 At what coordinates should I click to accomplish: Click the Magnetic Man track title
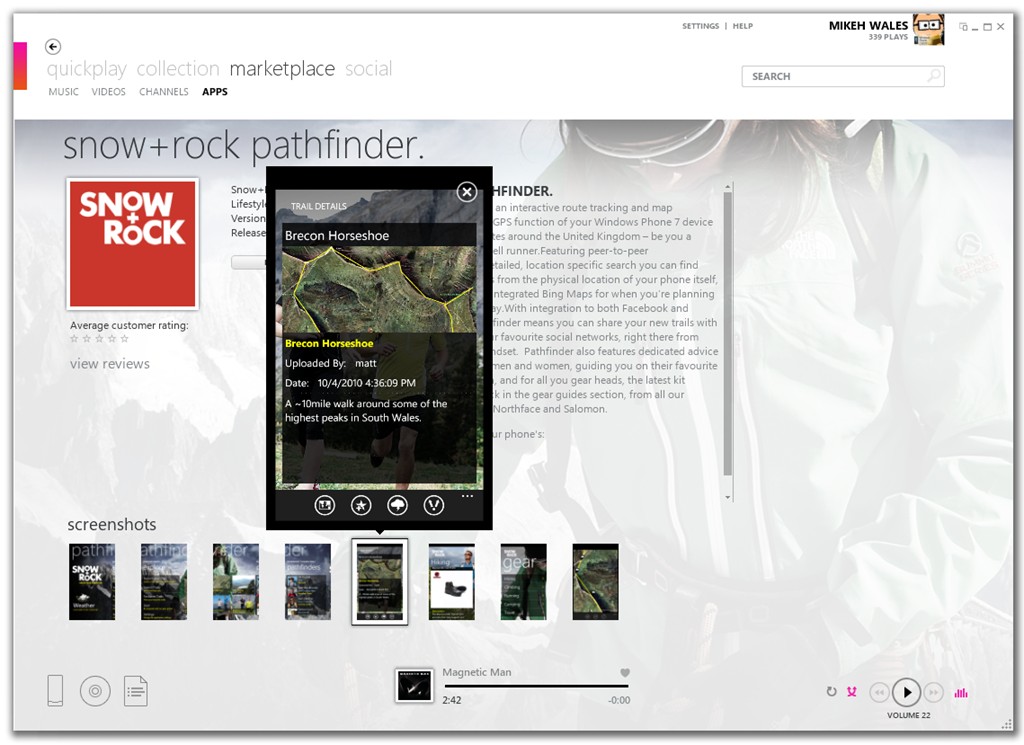click(x=477, y=672)
